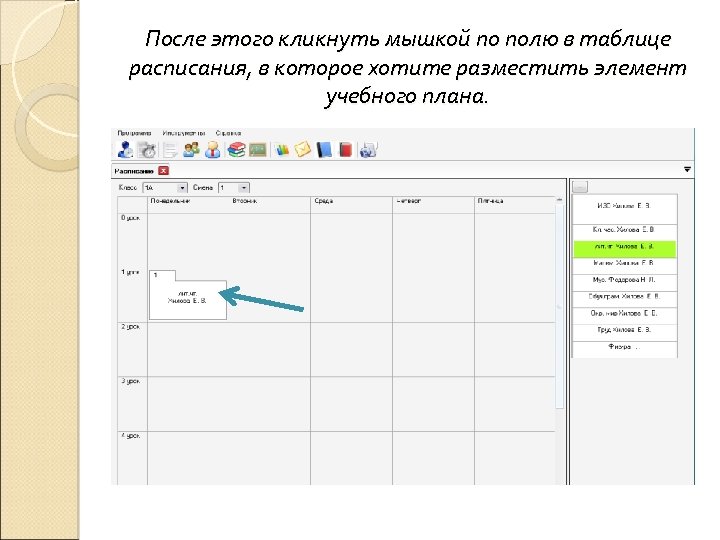Image resolution: width=720 pixels, height=540 pixels.
Task: Click the calendar stopwatch toolbar icon
Action: click(x=147, y=150)
